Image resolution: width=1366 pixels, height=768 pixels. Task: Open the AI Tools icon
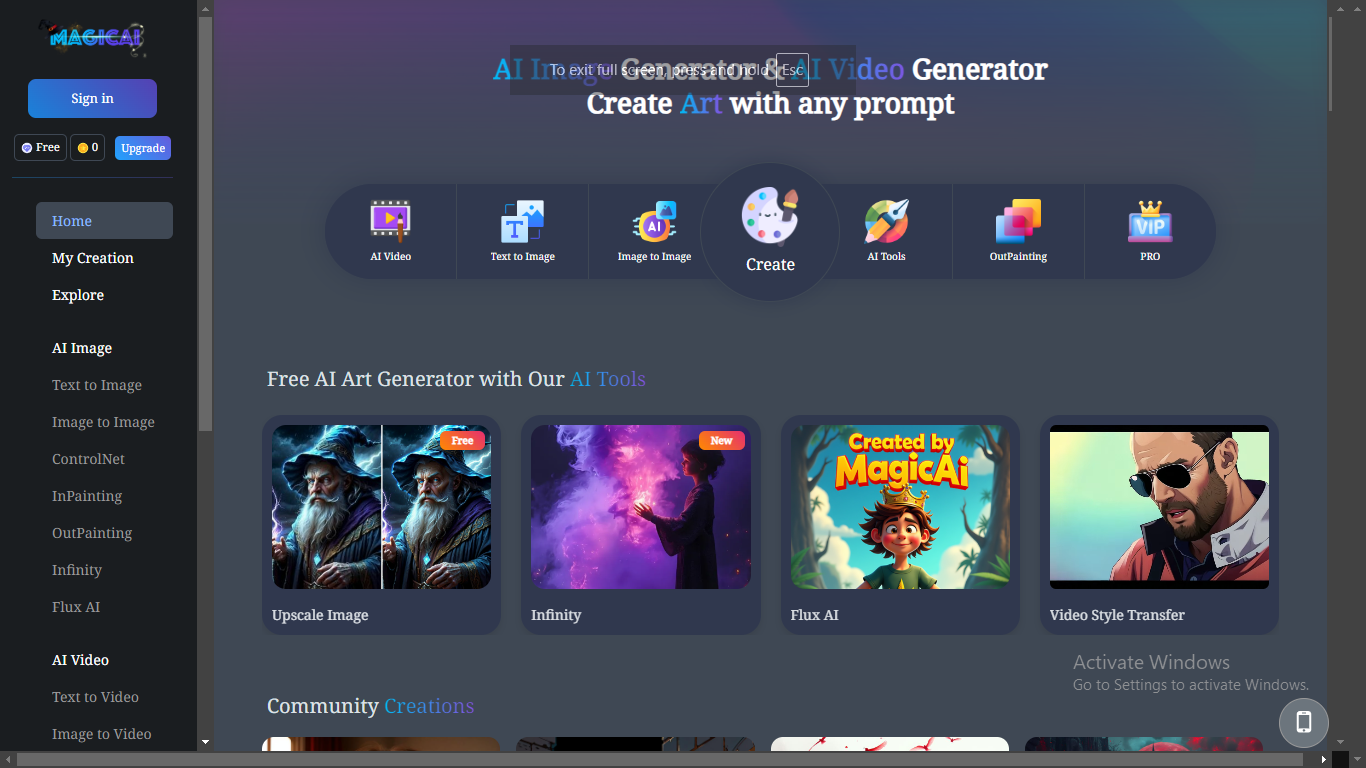886,222
